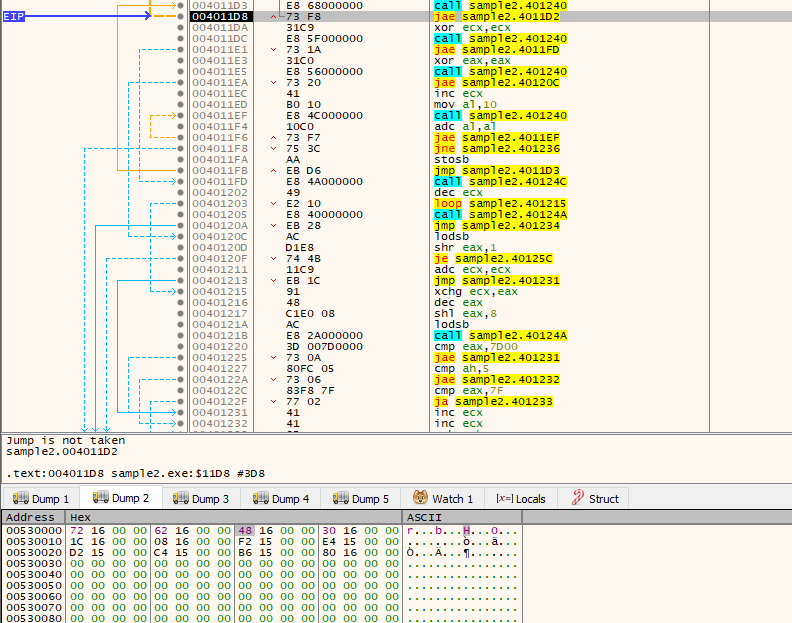
Task: Select address 00401231 row
Action: coord(220,413)
